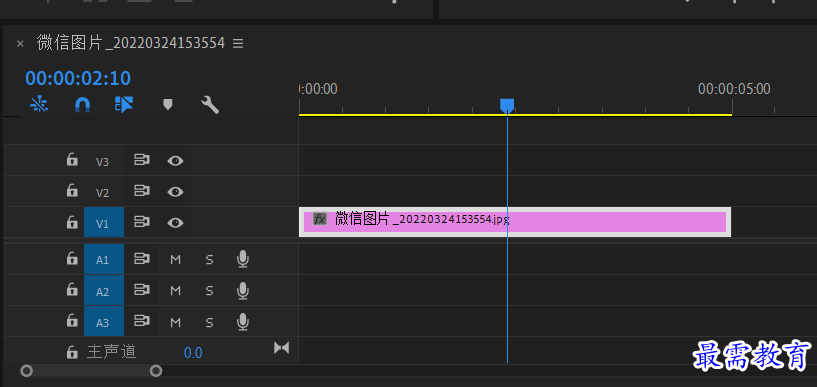Solo track A3
This screenshot has width=817, height=387.
pyautogui.click(x=209, y=322)
